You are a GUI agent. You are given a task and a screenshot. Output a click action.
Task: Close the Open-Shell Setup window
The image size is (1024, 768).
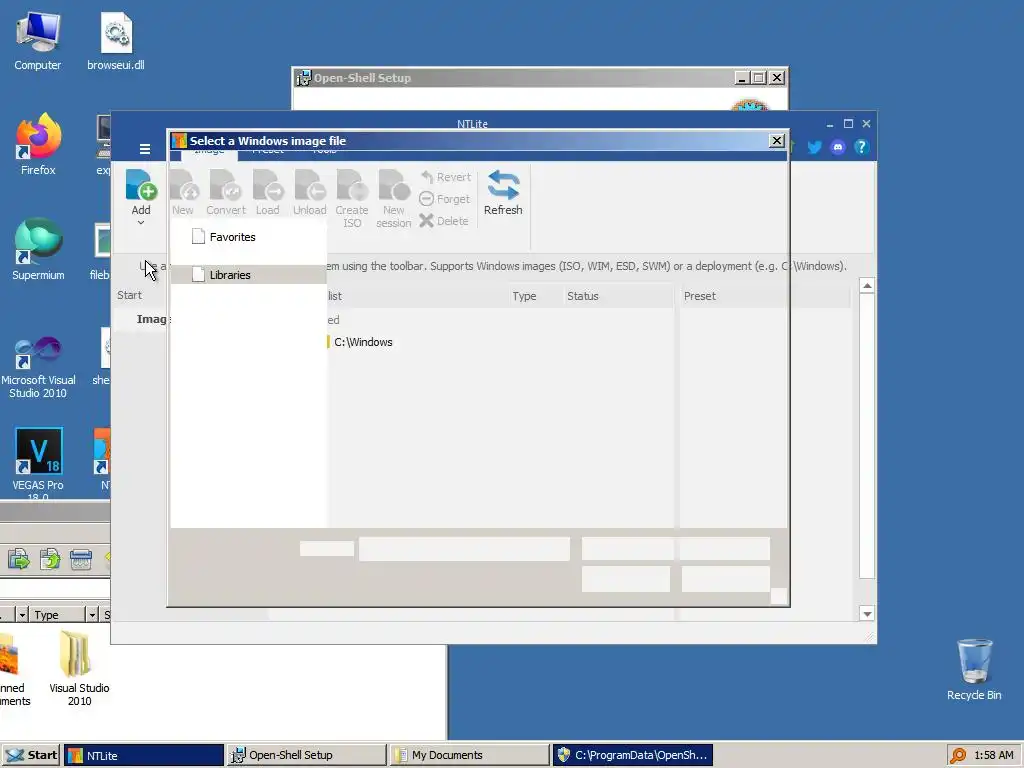pos(776,78)
